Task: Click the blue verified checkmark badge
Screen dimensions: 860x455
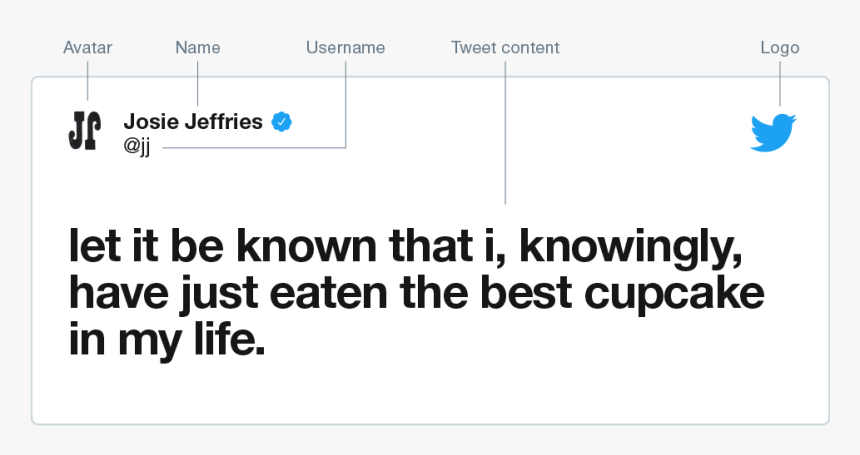Action: coord(281,122)
